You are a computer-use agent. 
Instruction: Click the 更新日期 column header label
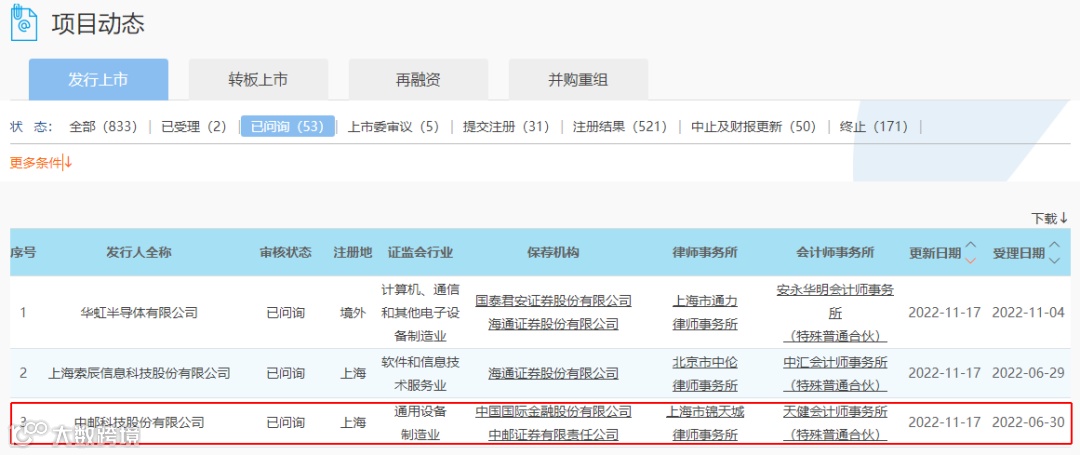coord(935,253)
